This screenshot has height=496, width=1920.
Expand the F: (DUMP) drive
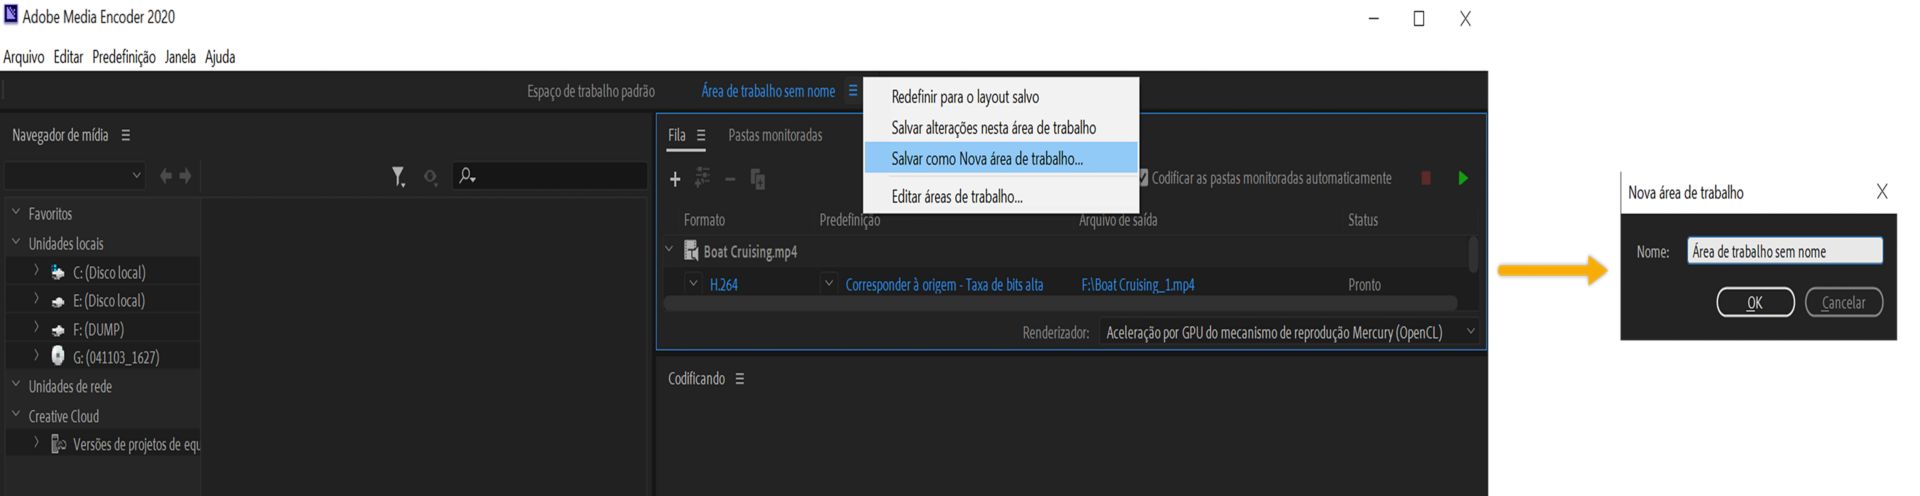click(36, 327)
